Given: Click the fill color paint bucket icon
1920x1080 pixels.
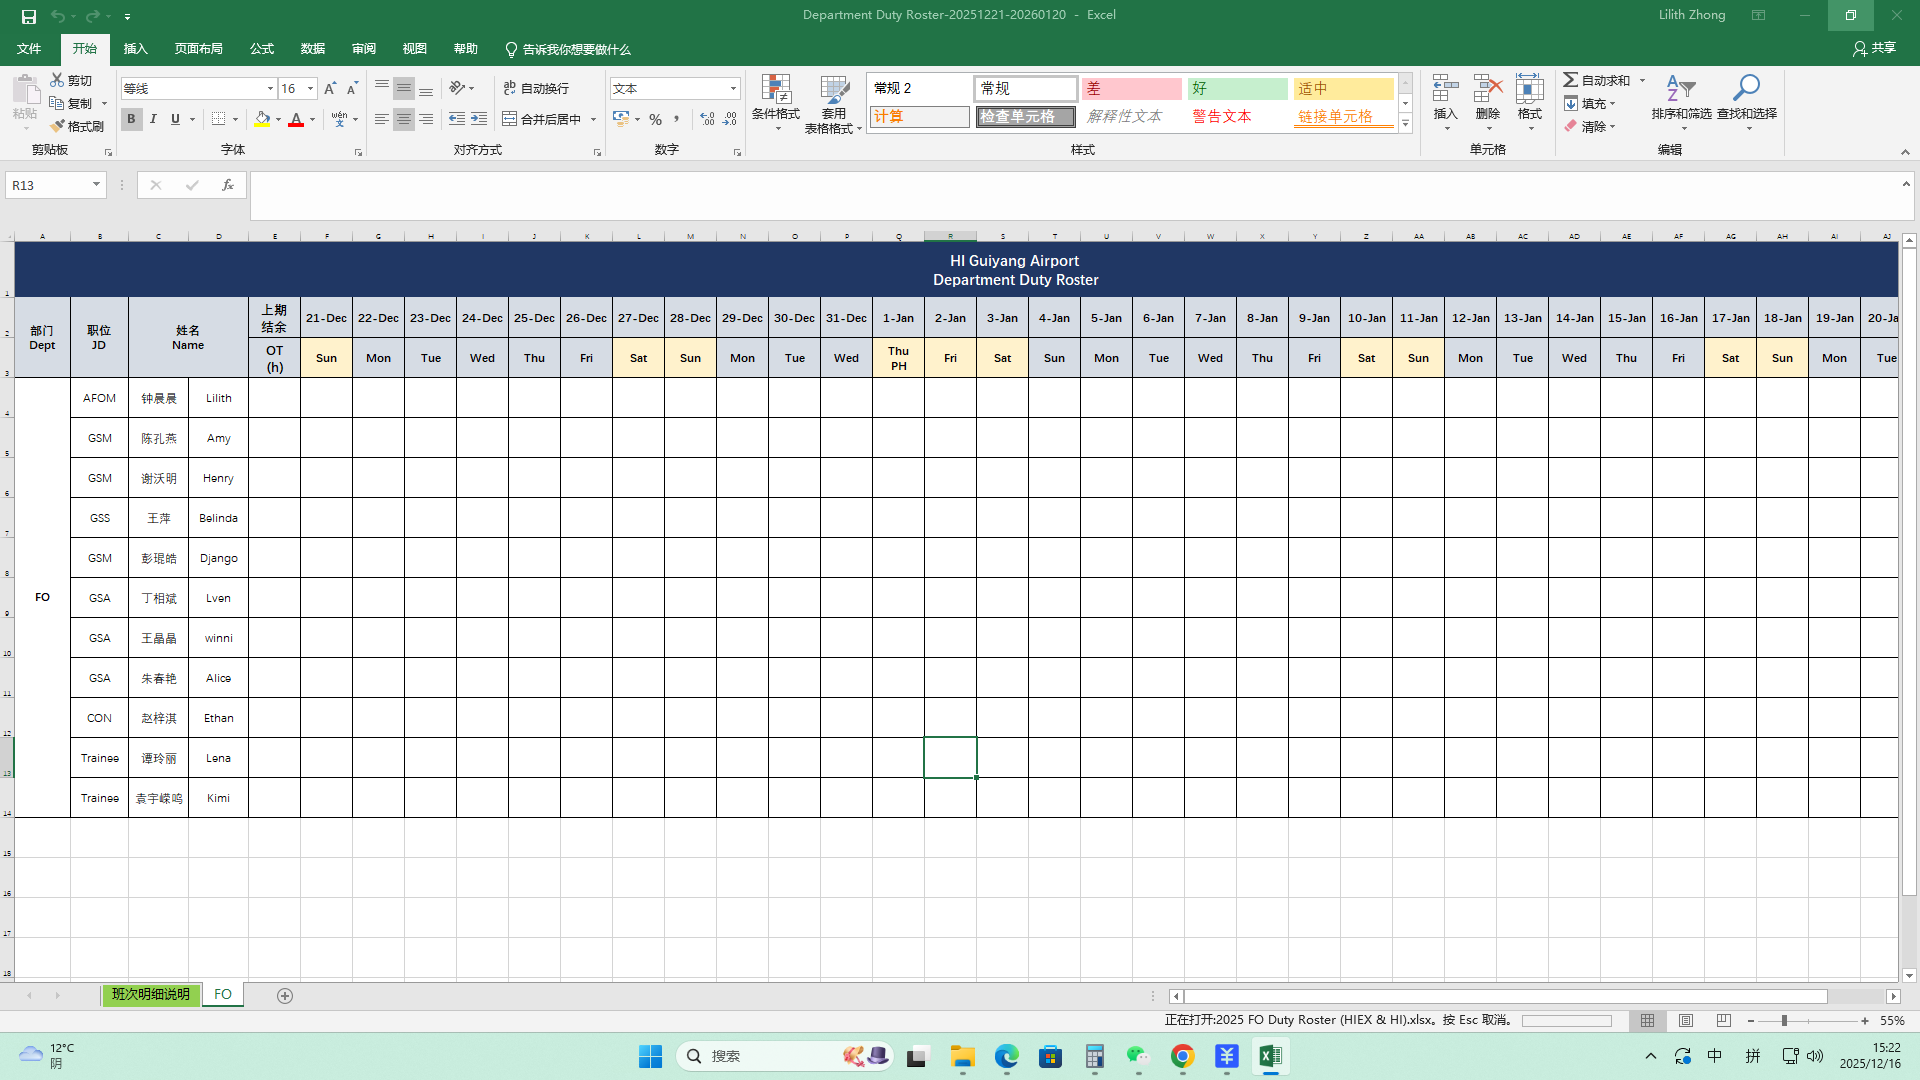Looking at the screenshot, I should coord(262,119).
